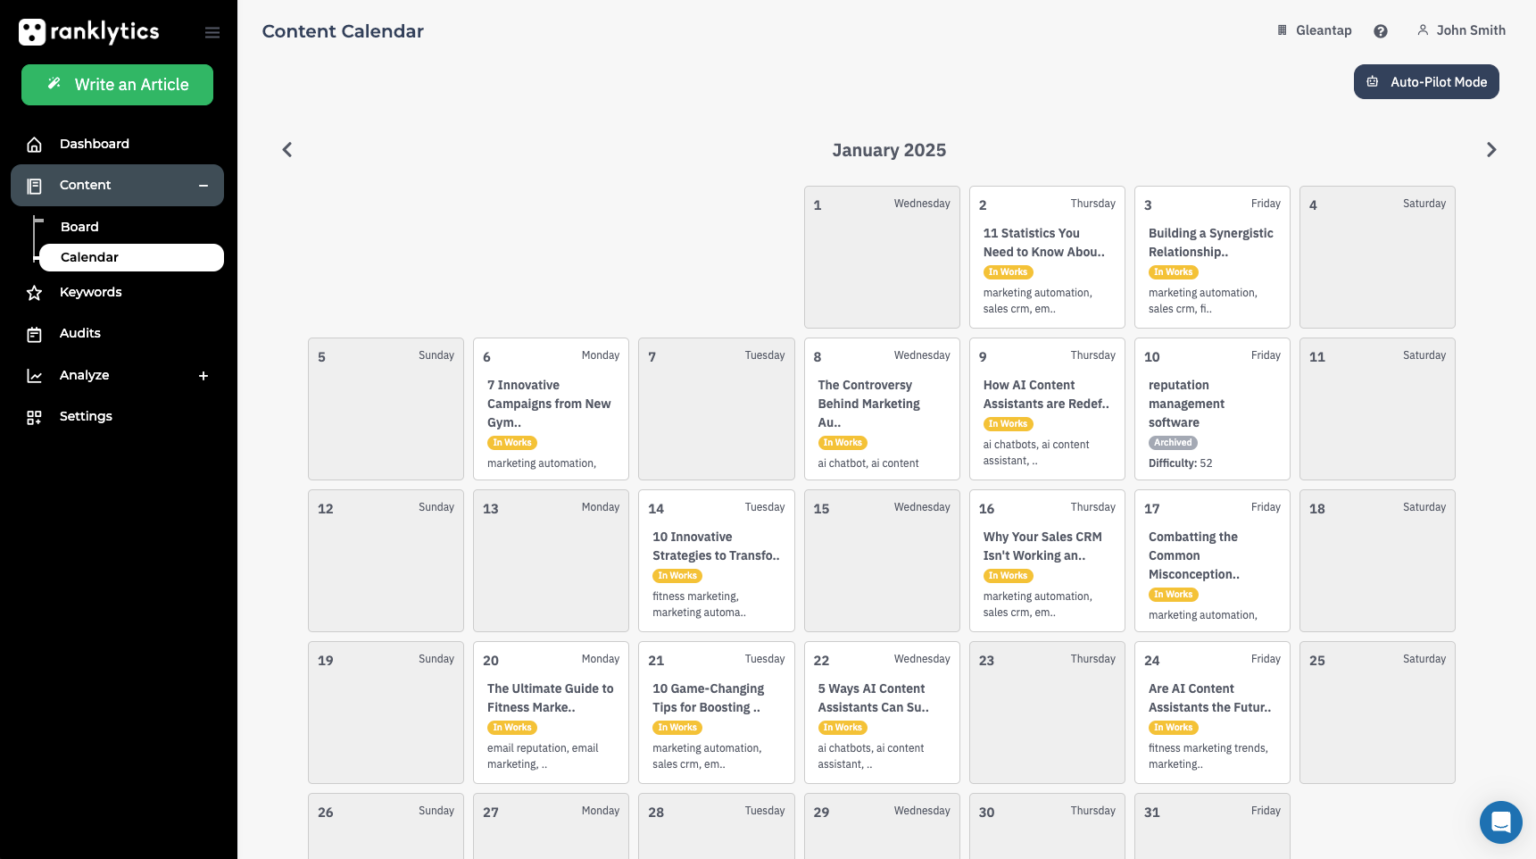The width and height of the screenshot is (1536, 859).
Task: Click the Write an Article button
Action: tap(117, 84)
